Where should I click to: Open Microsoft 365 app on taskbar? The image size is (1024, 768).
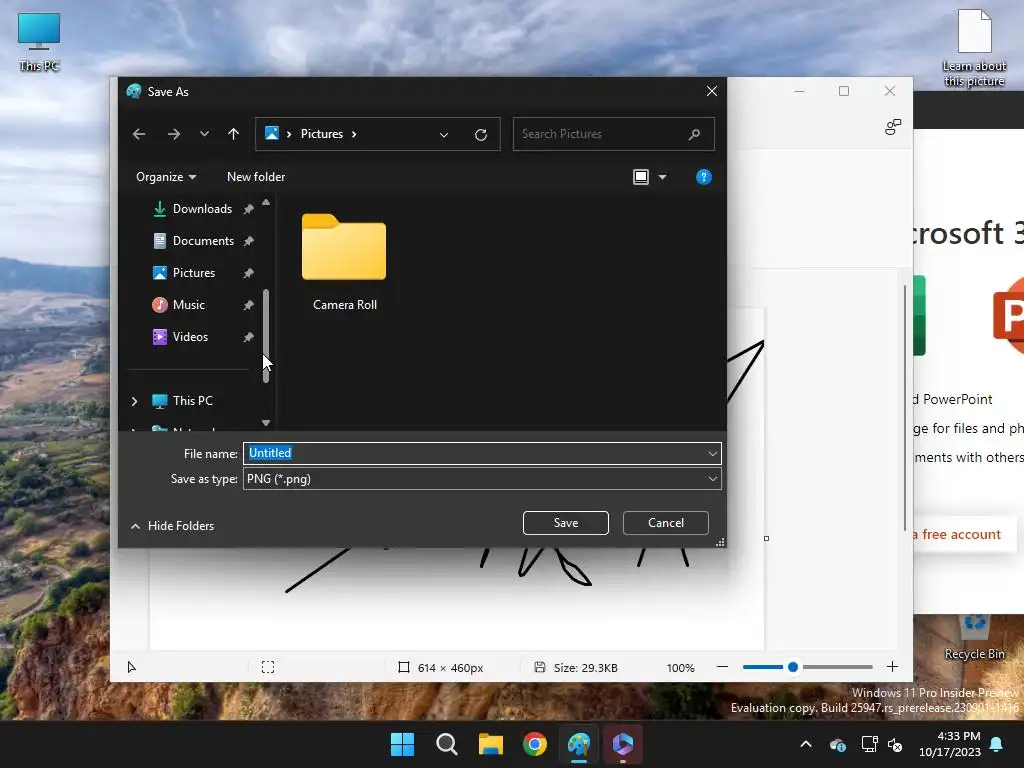[623, 744]
